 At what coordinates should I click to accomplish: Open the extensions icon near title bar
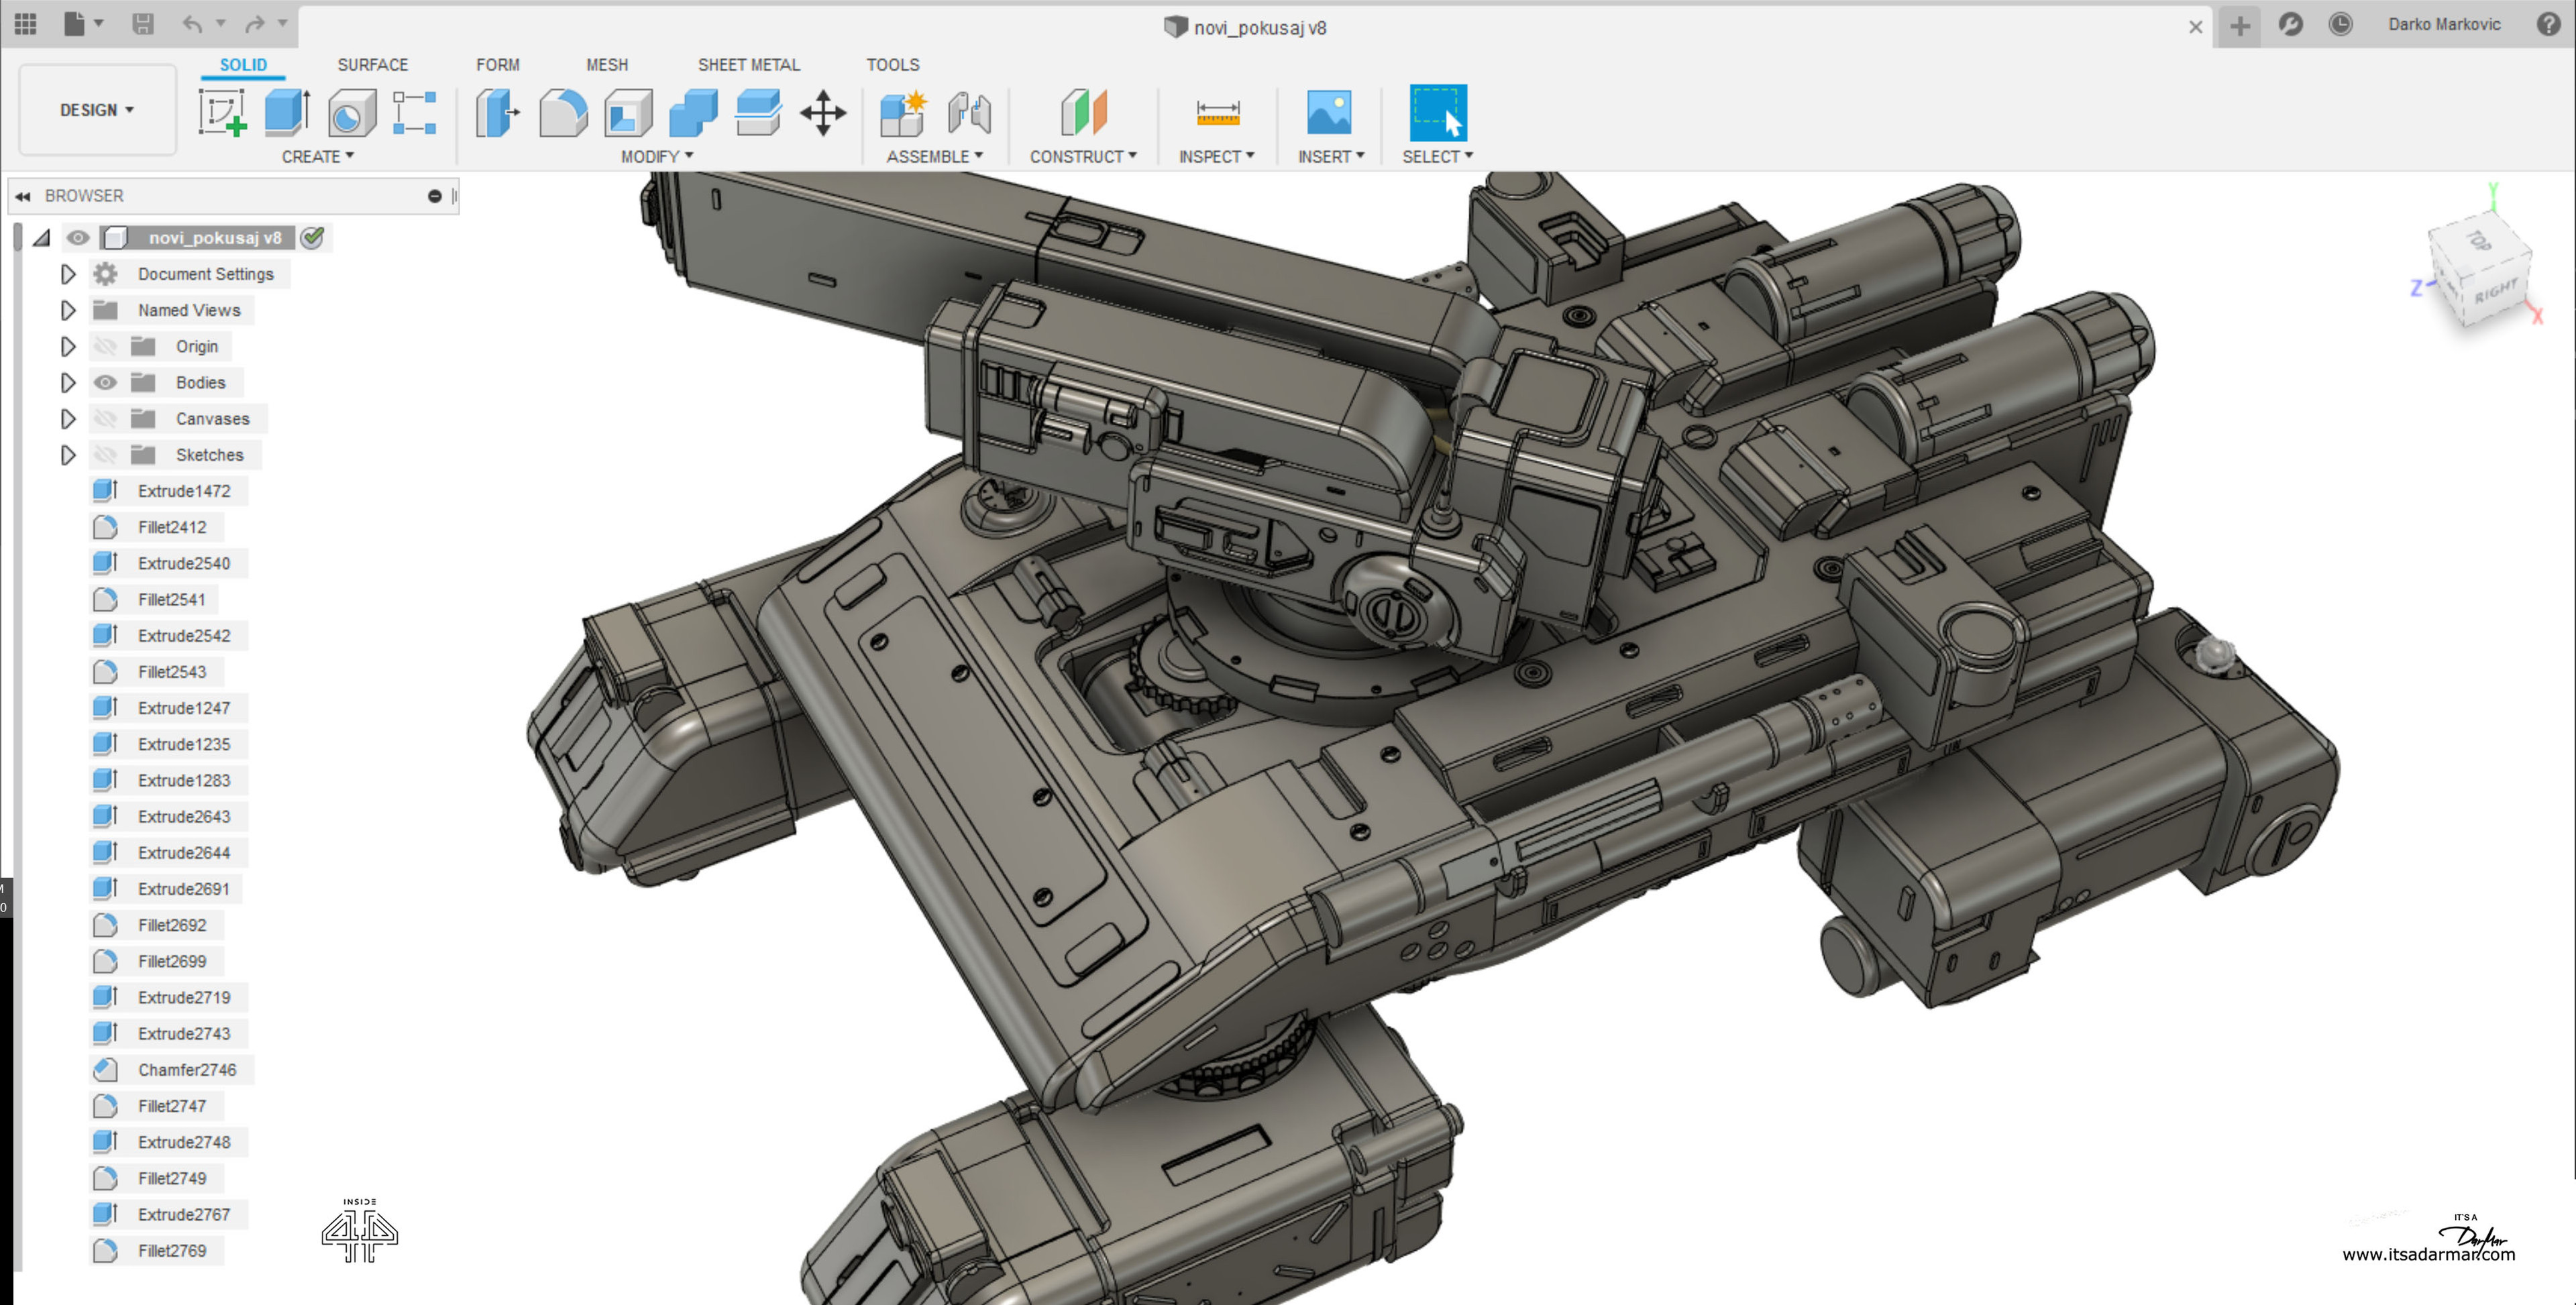point(2290,24)
